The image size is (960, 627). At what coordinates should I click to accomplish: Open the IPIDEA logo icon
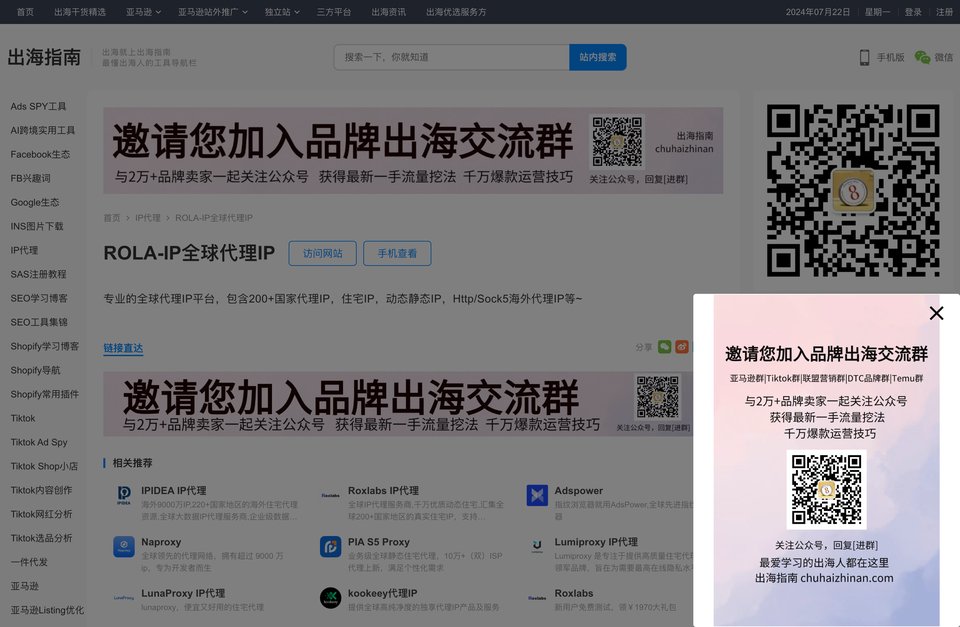(124, 495)
